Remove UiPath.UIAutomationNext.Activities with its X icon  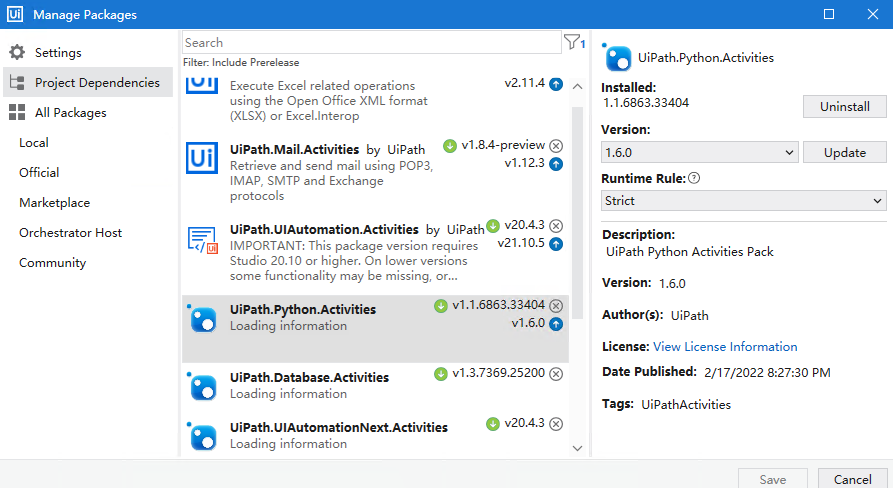point(556,424)
